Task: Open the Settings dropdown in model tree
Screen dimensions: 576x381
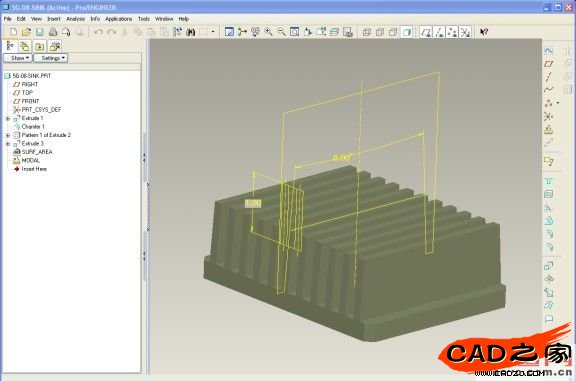Action: (51, 58)
